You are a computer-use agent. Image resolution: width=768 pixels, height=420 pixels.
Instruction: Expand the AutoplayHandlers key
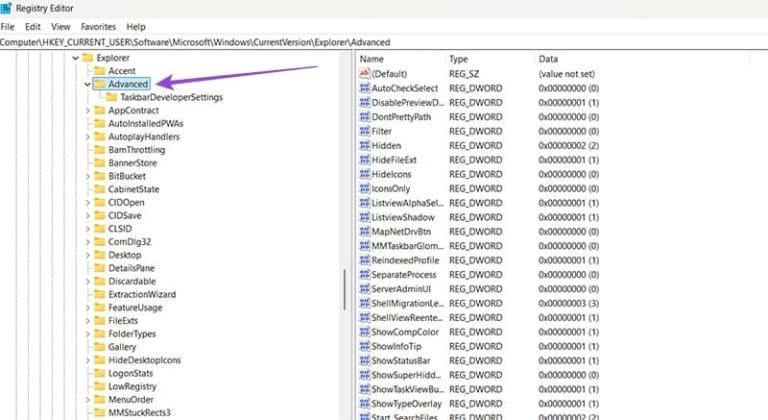click(88, 137)
